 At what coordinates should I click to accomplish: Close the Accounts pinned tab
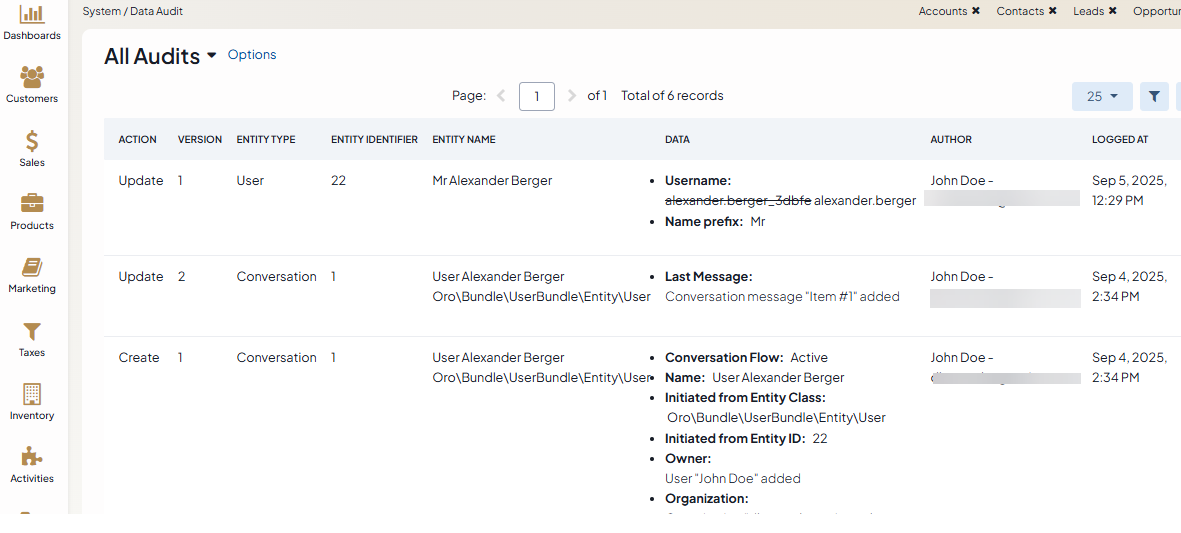click(x=976, y=12)
